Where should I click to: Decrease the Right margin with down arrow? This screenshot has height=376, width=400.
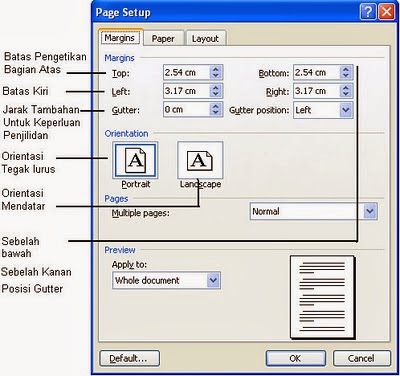click(346, 94)
